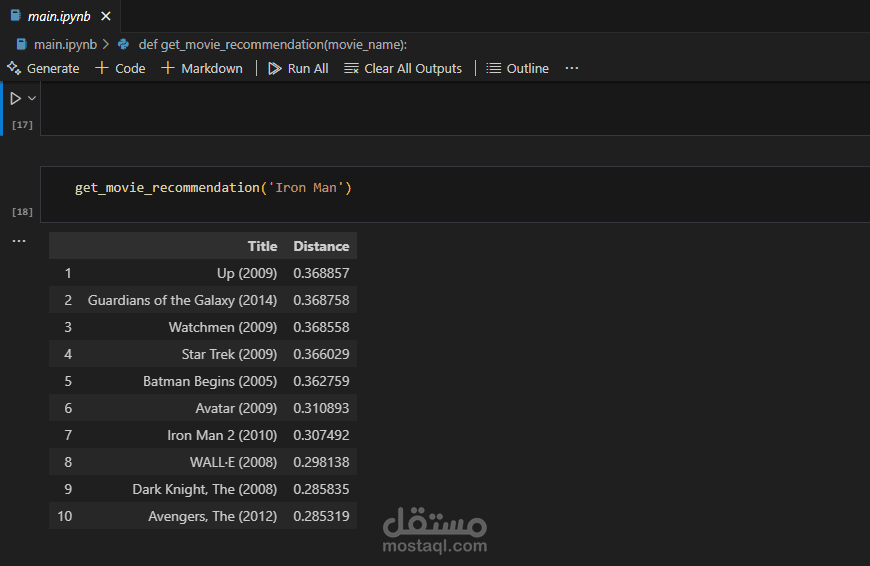Viewport: 870px width, 566px height.
Task: Select the 'Iron Man 2 (2010)' cell
Action: [x=222, y=435]
